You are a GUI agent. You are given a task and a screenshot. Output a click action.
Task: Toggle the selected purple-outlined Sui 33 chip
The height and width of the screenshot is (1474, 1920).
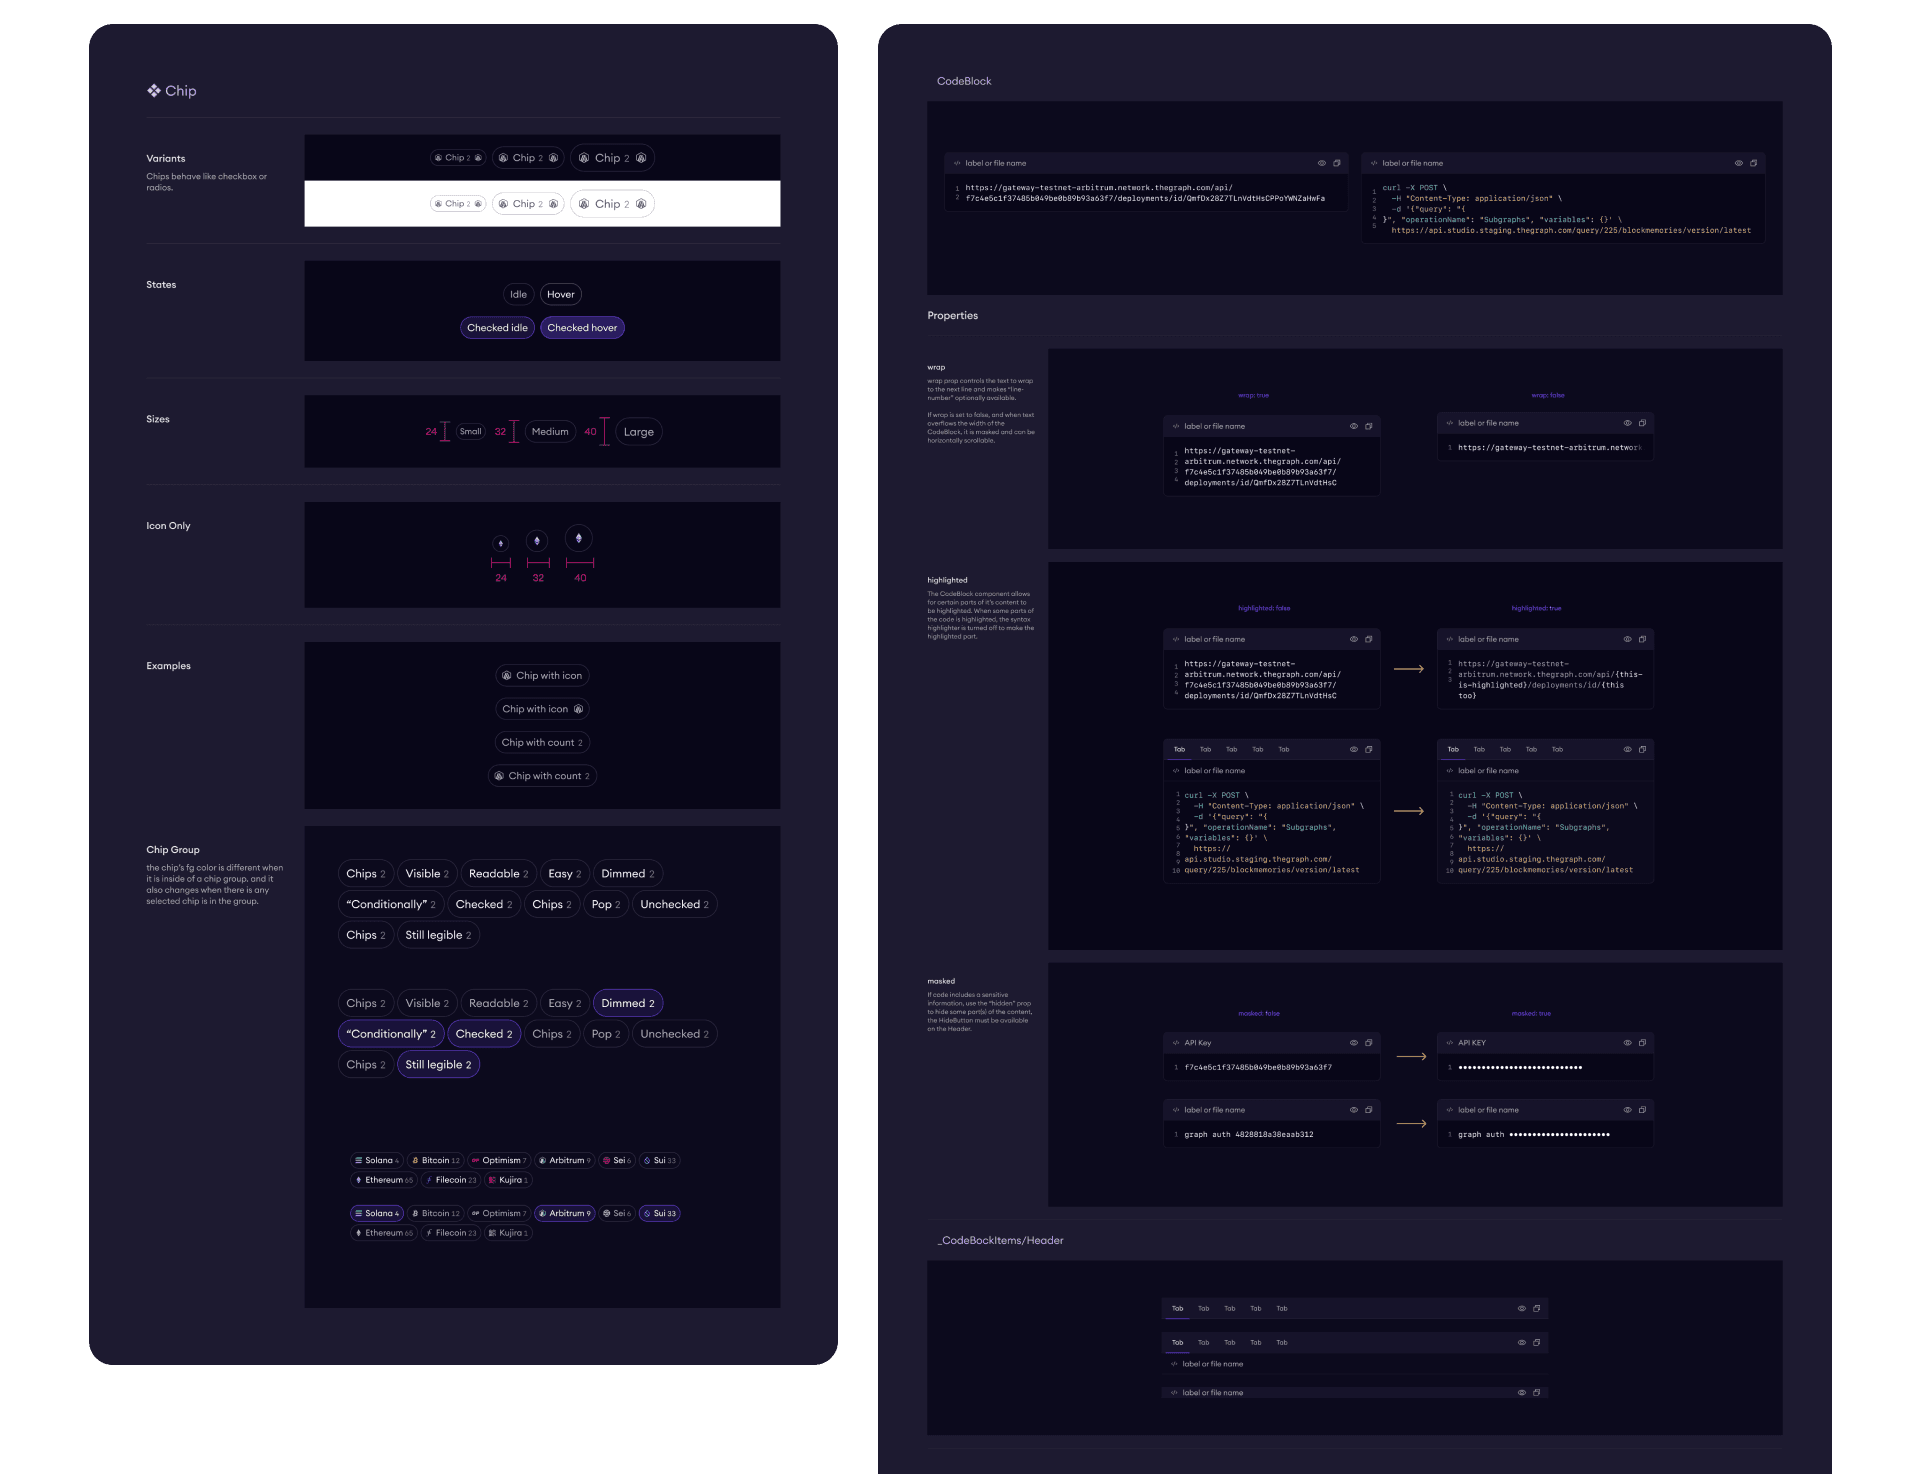[660, 1213]
